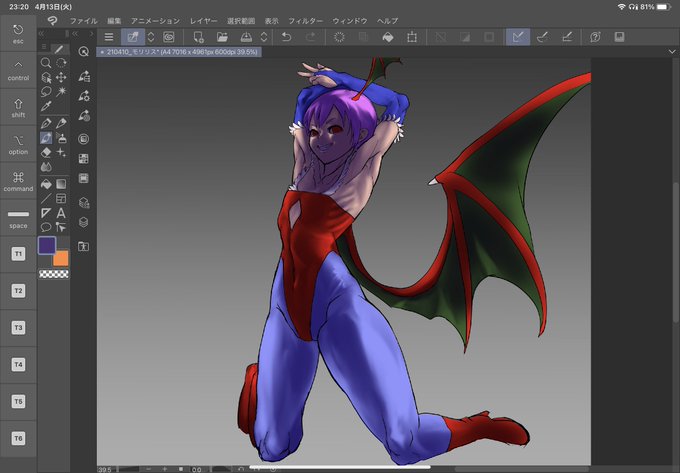Open the アニメーション menu
This screenshot has height=473, width=680.
[x=155, y=21]
